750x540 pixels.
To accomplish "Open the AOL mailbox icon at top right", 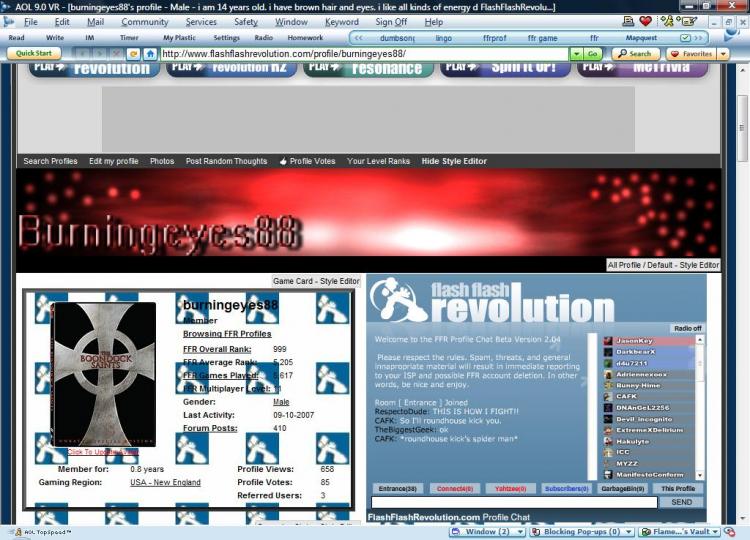I will click(x=629, y=21).
